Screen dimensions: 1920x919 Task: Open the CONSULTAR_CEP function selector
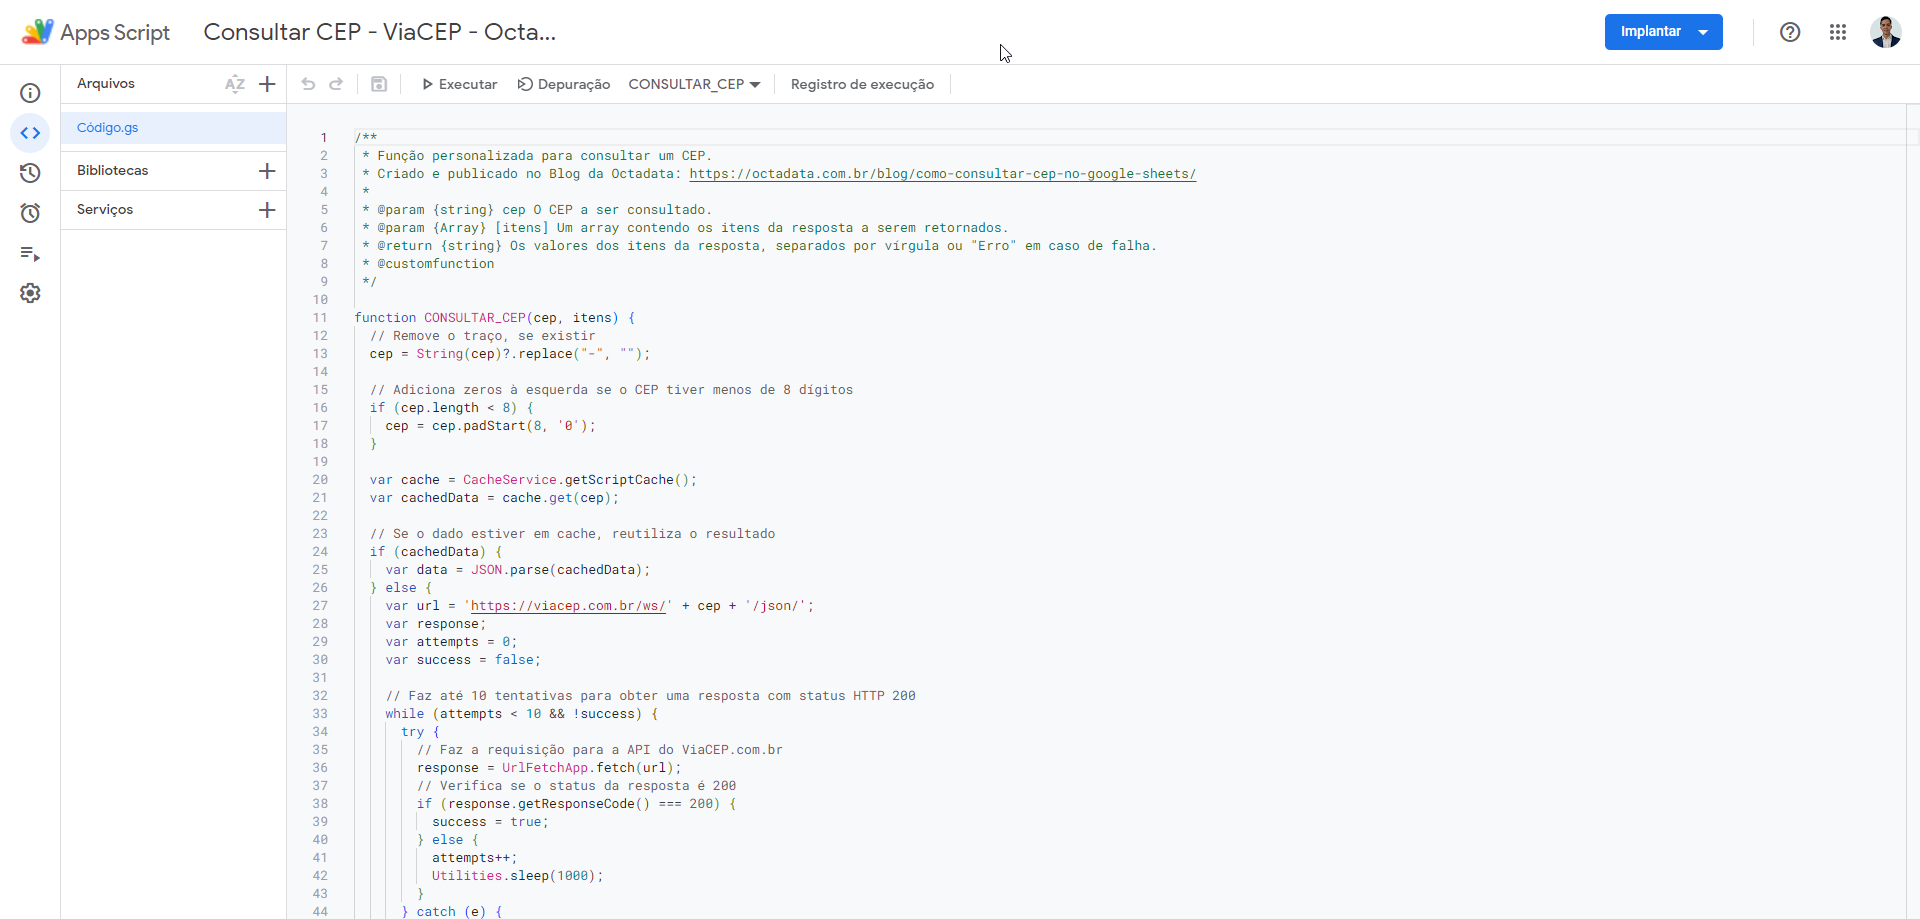(x=694, y=84)
